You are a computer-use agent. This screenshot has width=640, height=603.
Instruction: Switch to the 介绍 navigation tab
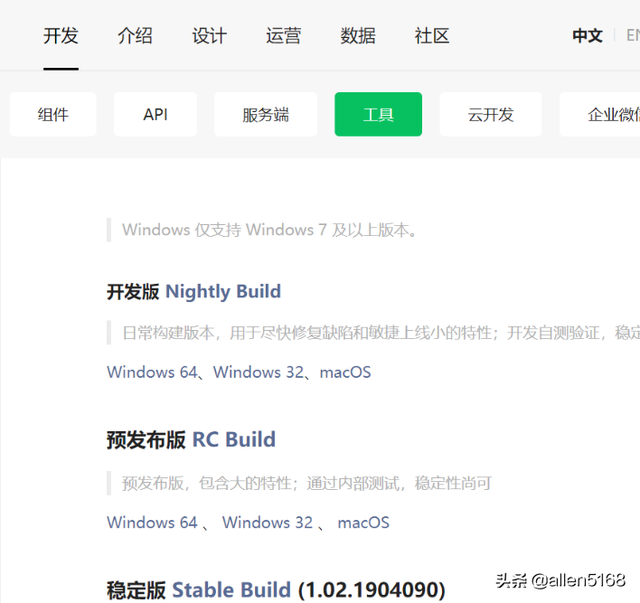tap(135, 36)
